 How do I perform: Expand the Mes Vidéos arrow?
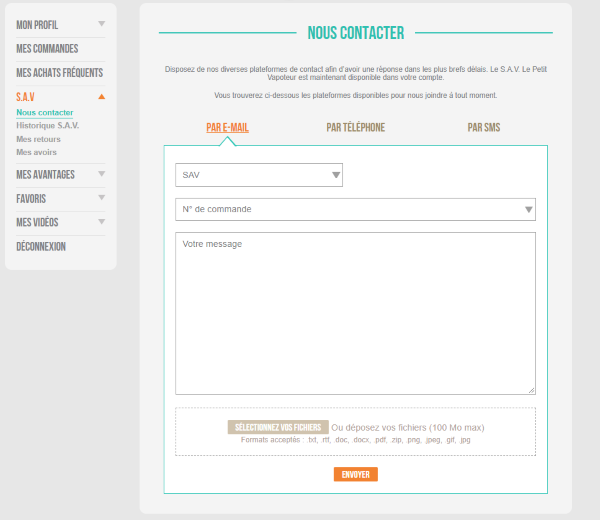click(x=101, y=222)
